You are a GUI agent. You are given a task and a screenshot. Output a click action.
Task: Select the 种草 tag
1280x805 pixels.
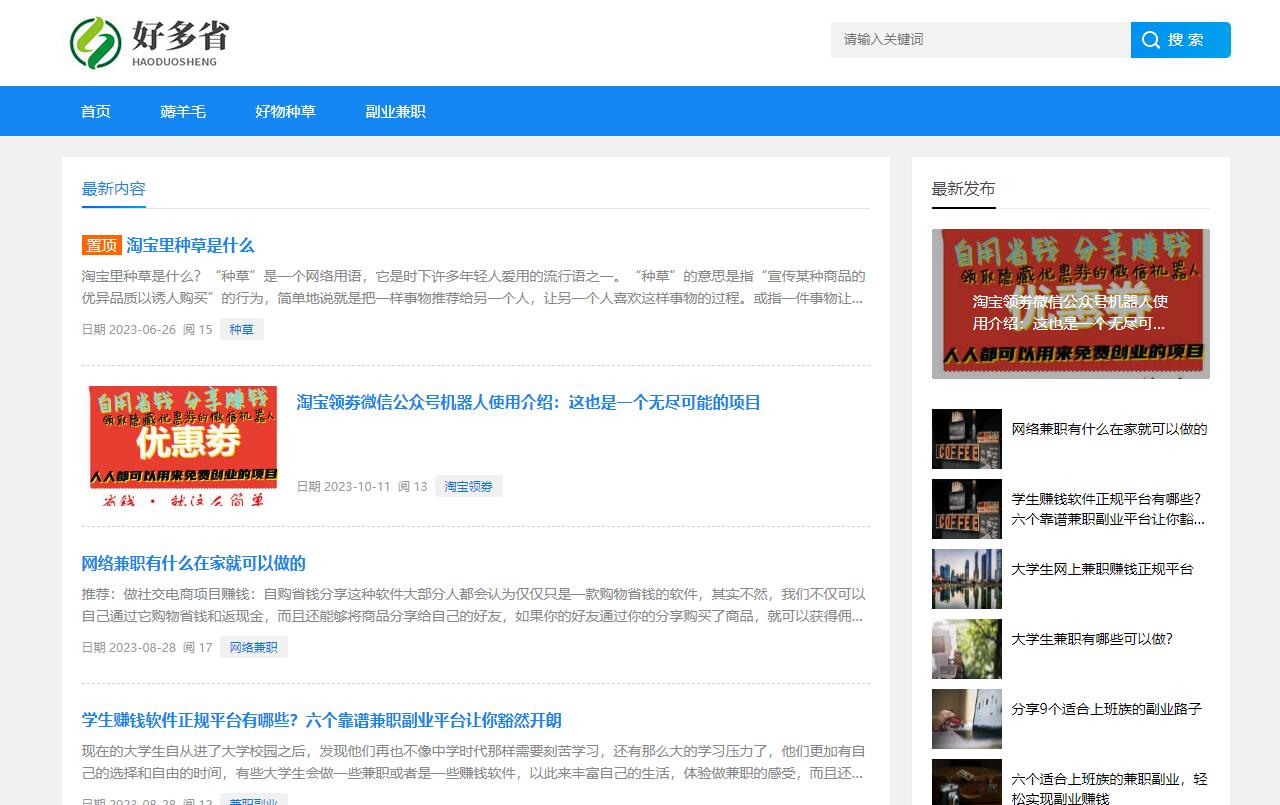(242, 329)
